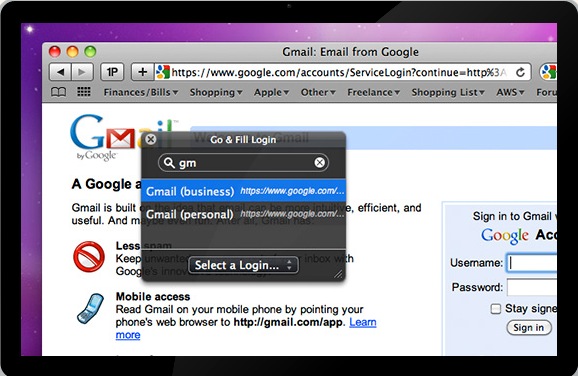
Task: Click the green zoom window button
Action: pos(90,52)
